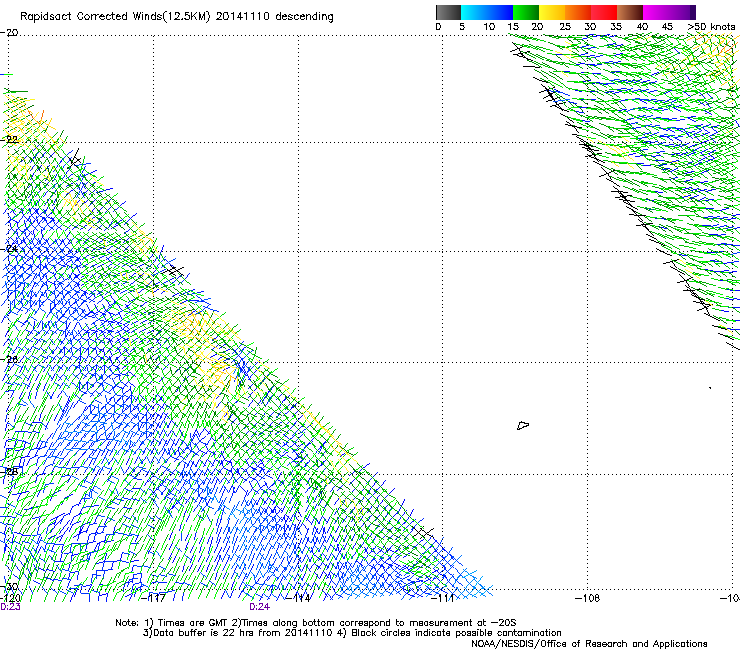Viewport: 740px width, 650px height.
Task: Click the '25' knots legend number
Action: pyautogui.click(x=565, y=27)
